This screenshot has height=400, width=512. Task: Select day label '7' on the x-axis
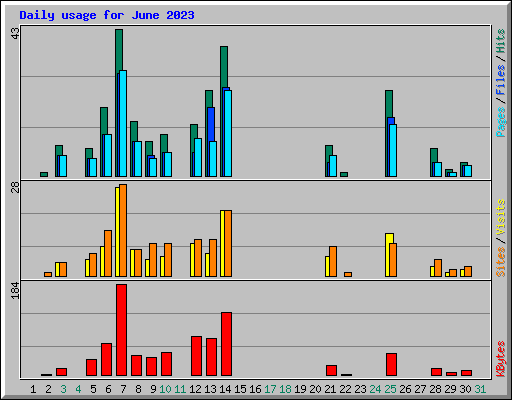pyautogui.click(x=123, y=389)
